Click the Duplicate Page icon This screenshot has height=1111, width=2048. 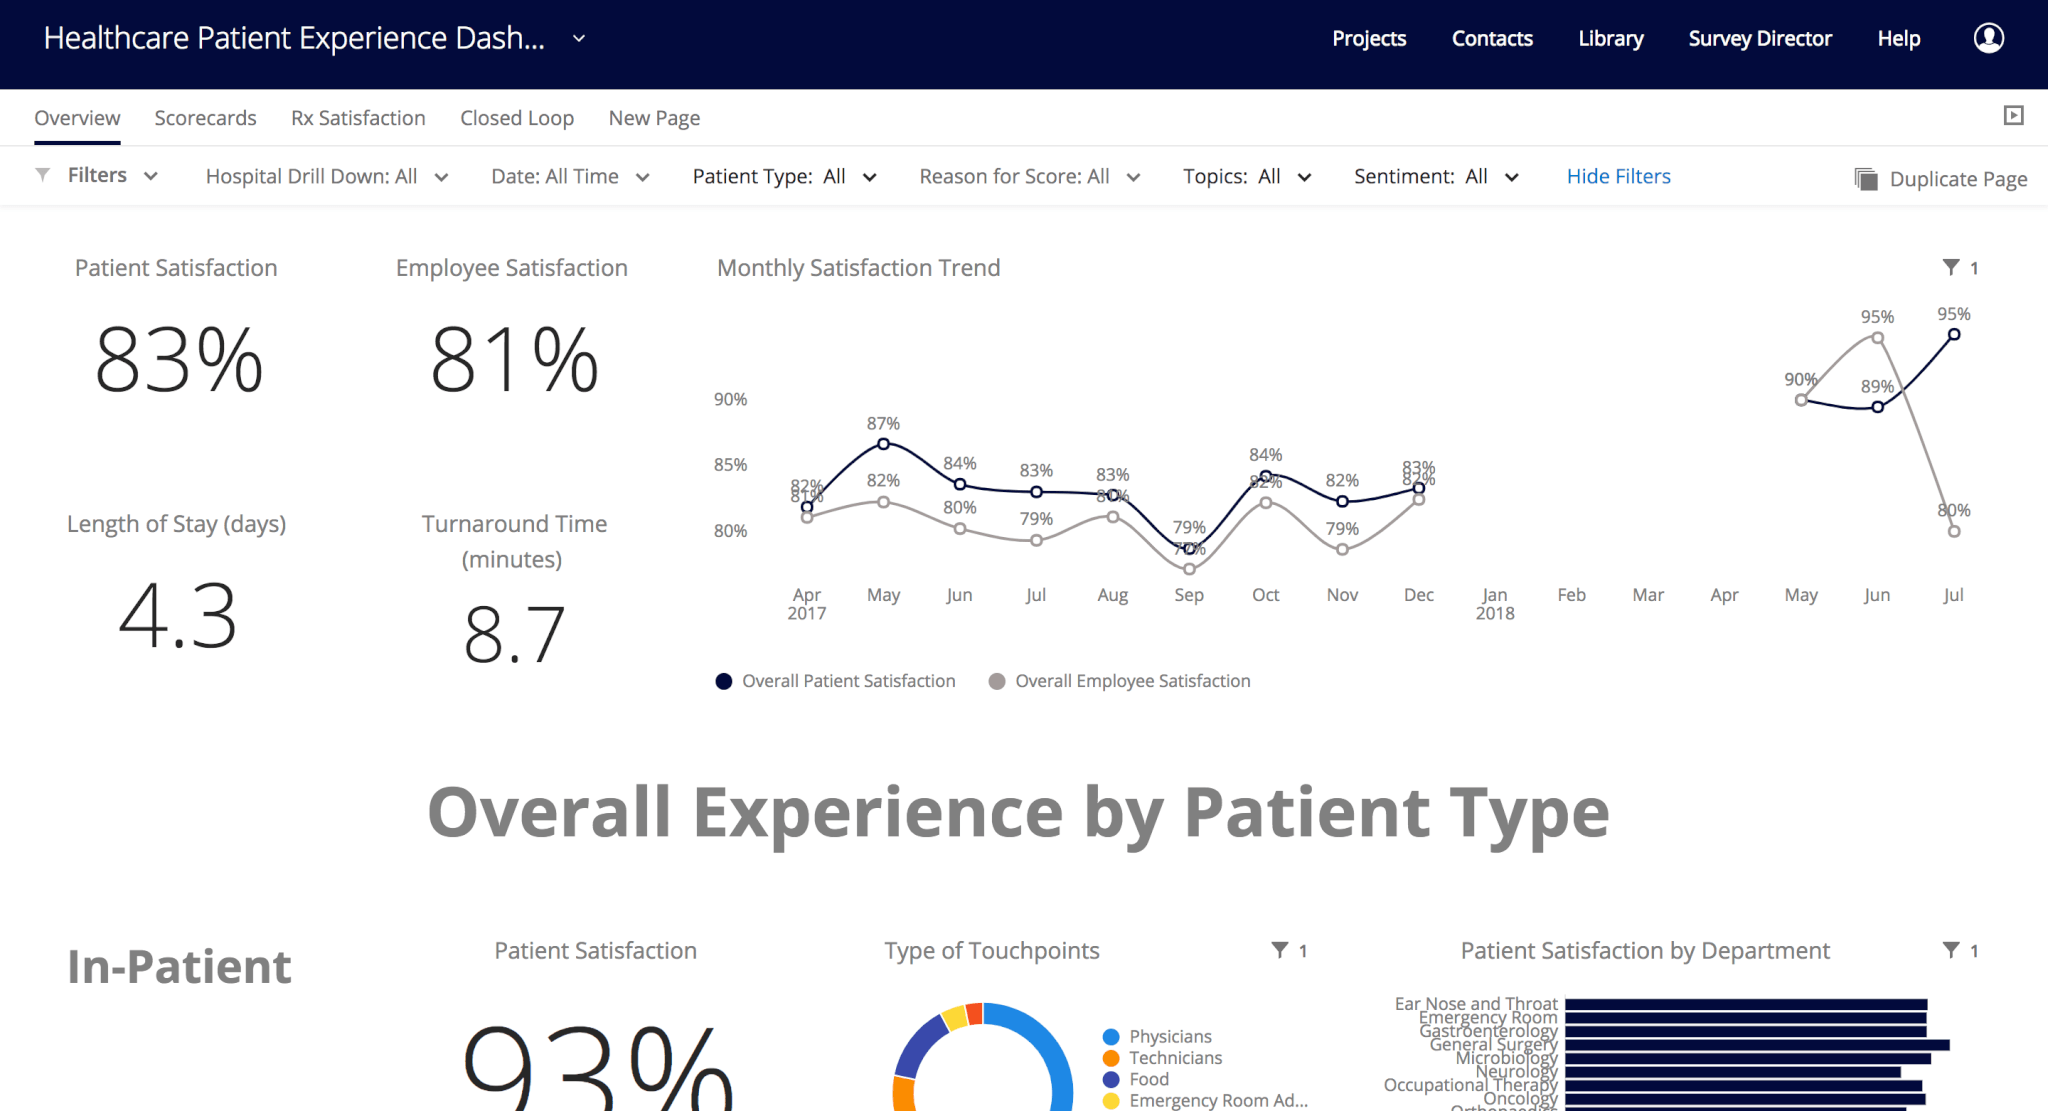click(x=1865, y=179)
